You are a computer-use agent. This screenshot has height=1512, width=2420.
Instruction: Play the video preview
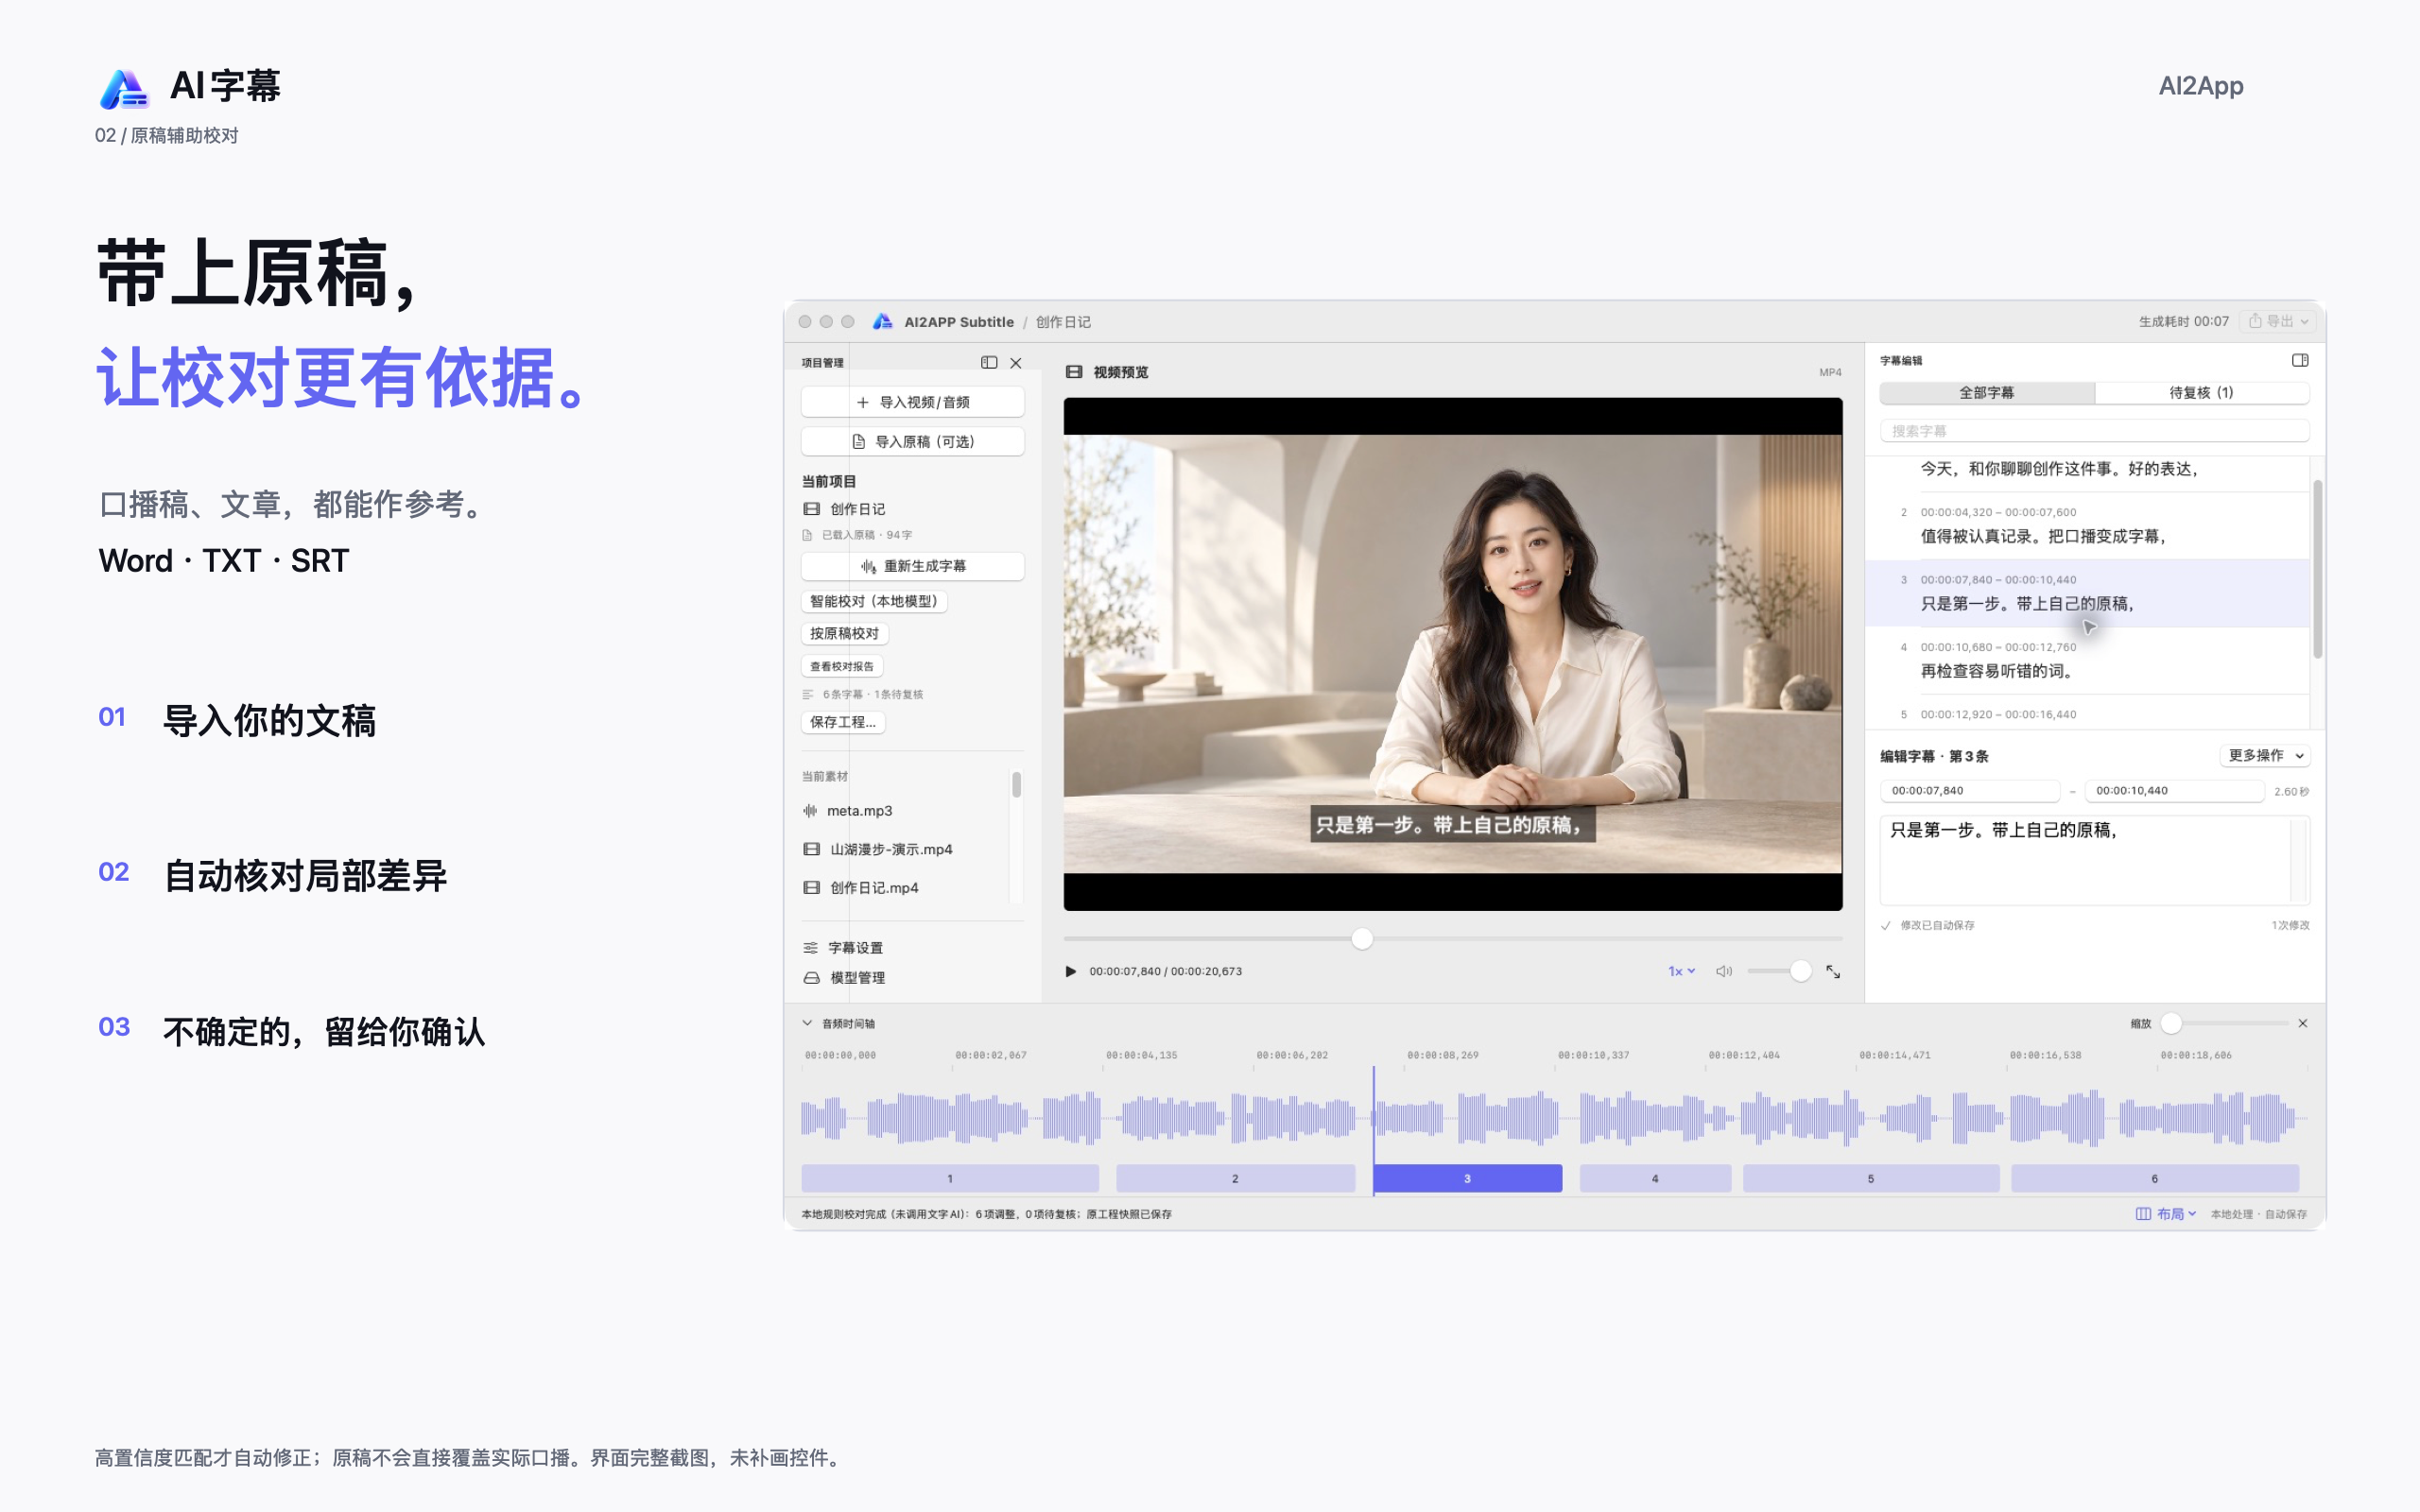[1071, 971]
